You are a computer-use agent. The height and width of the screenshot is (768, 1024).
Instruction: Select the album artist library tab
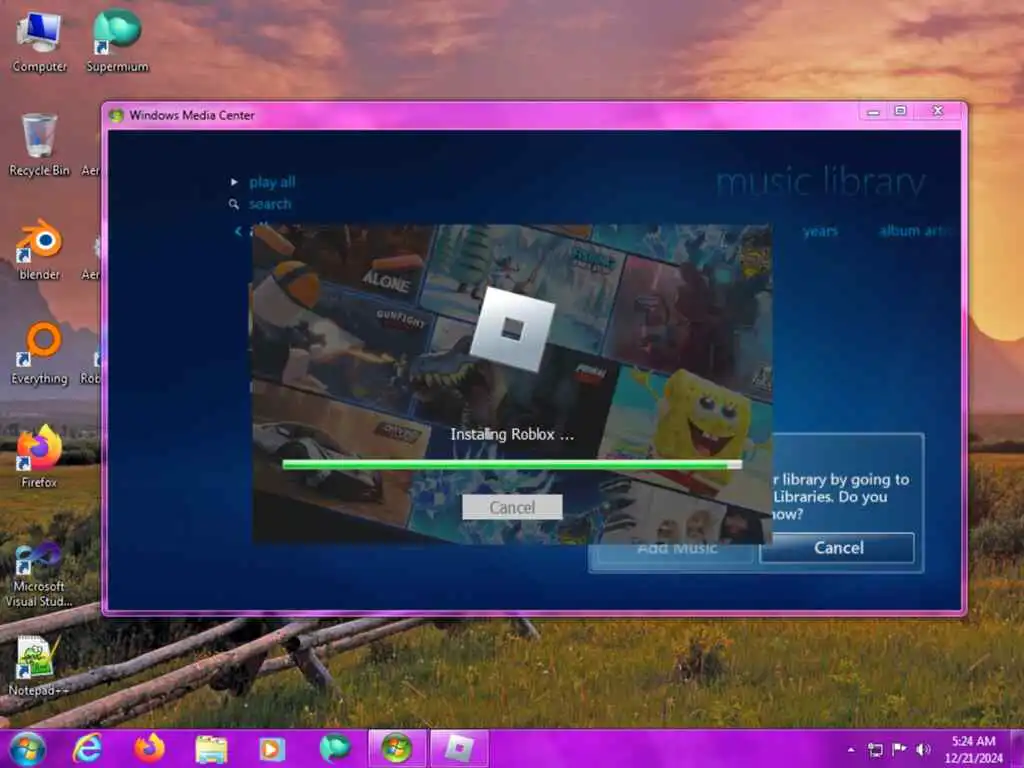pos(916,231)
